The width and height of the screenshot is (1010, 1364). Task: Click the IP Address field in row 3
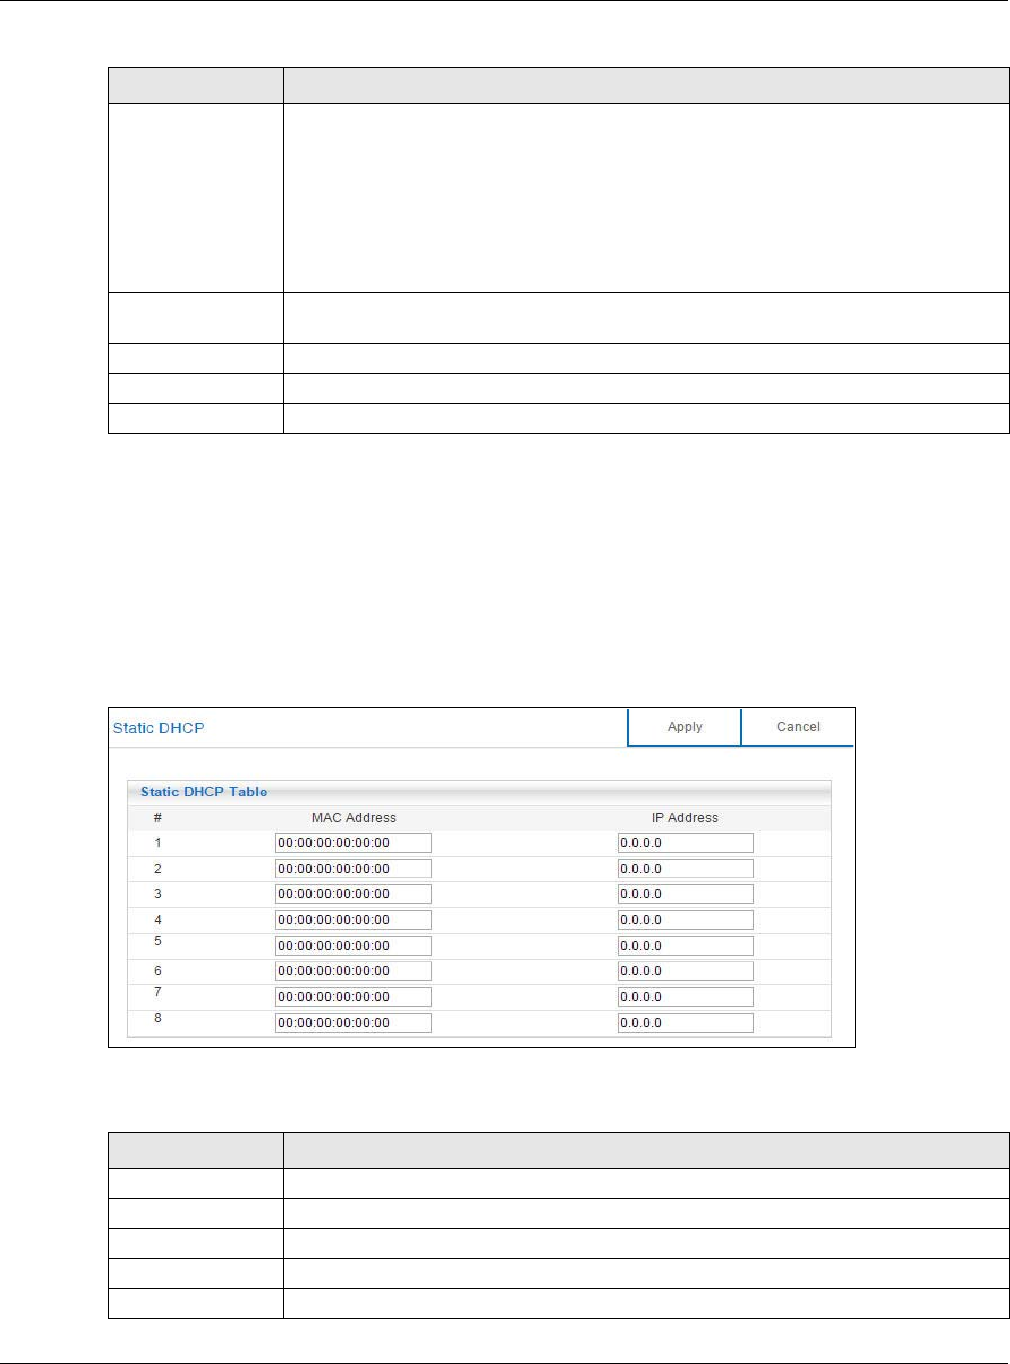[685, 894]
